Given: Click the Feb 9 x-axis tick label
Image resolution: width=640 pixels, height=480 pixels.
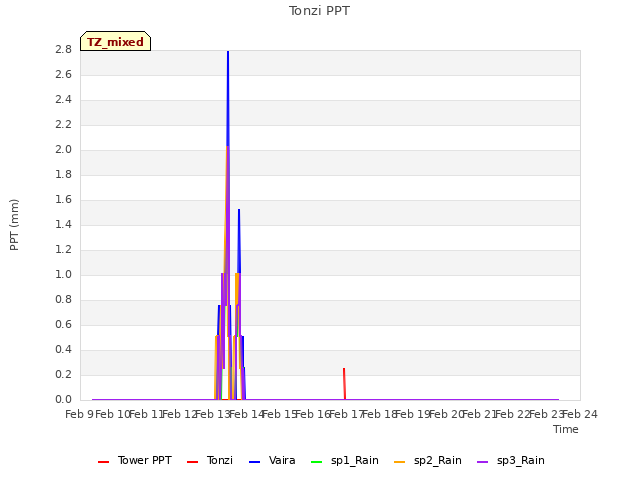Looking at the screenshot, I should point(79,415).
